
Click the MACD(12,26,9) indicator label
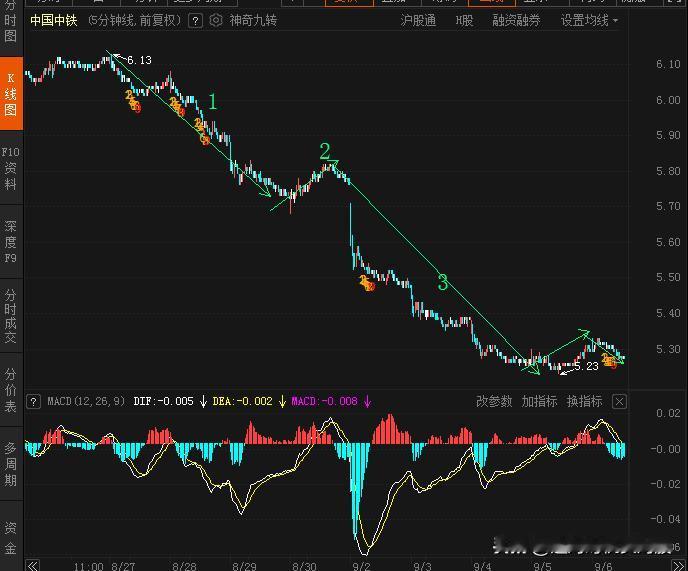click(86, 401)
